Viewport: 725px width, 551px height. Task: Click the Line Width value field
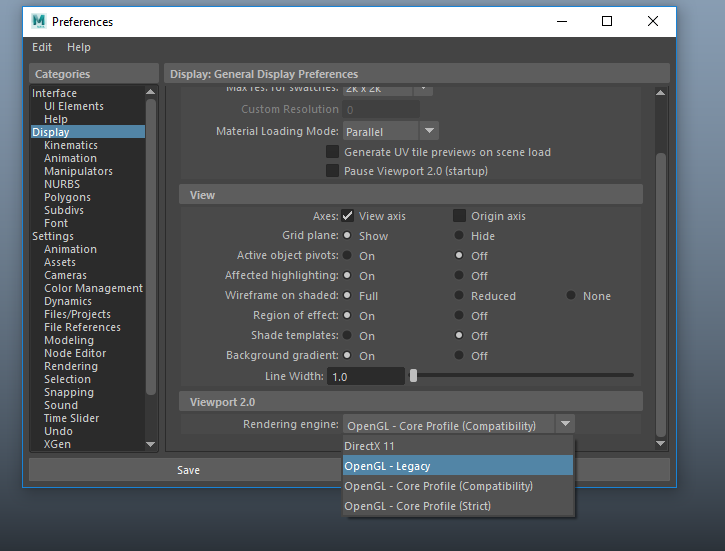click(366, 376)
